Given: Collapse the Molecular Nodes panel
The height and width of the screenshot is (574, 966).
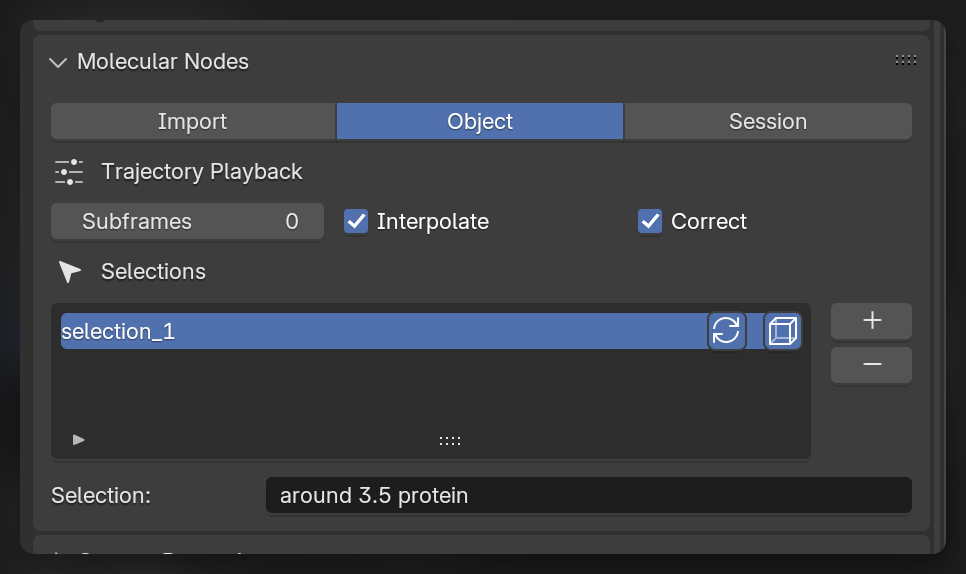Looking at the screenshot, I should point(58,62).
